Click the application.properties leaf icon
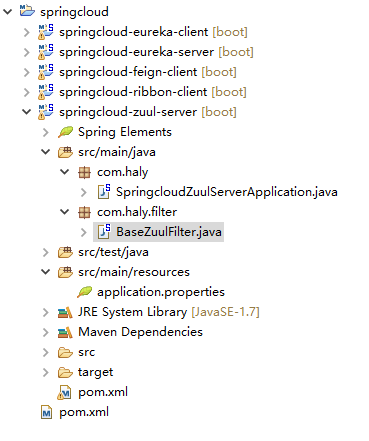 pos(84,292)
